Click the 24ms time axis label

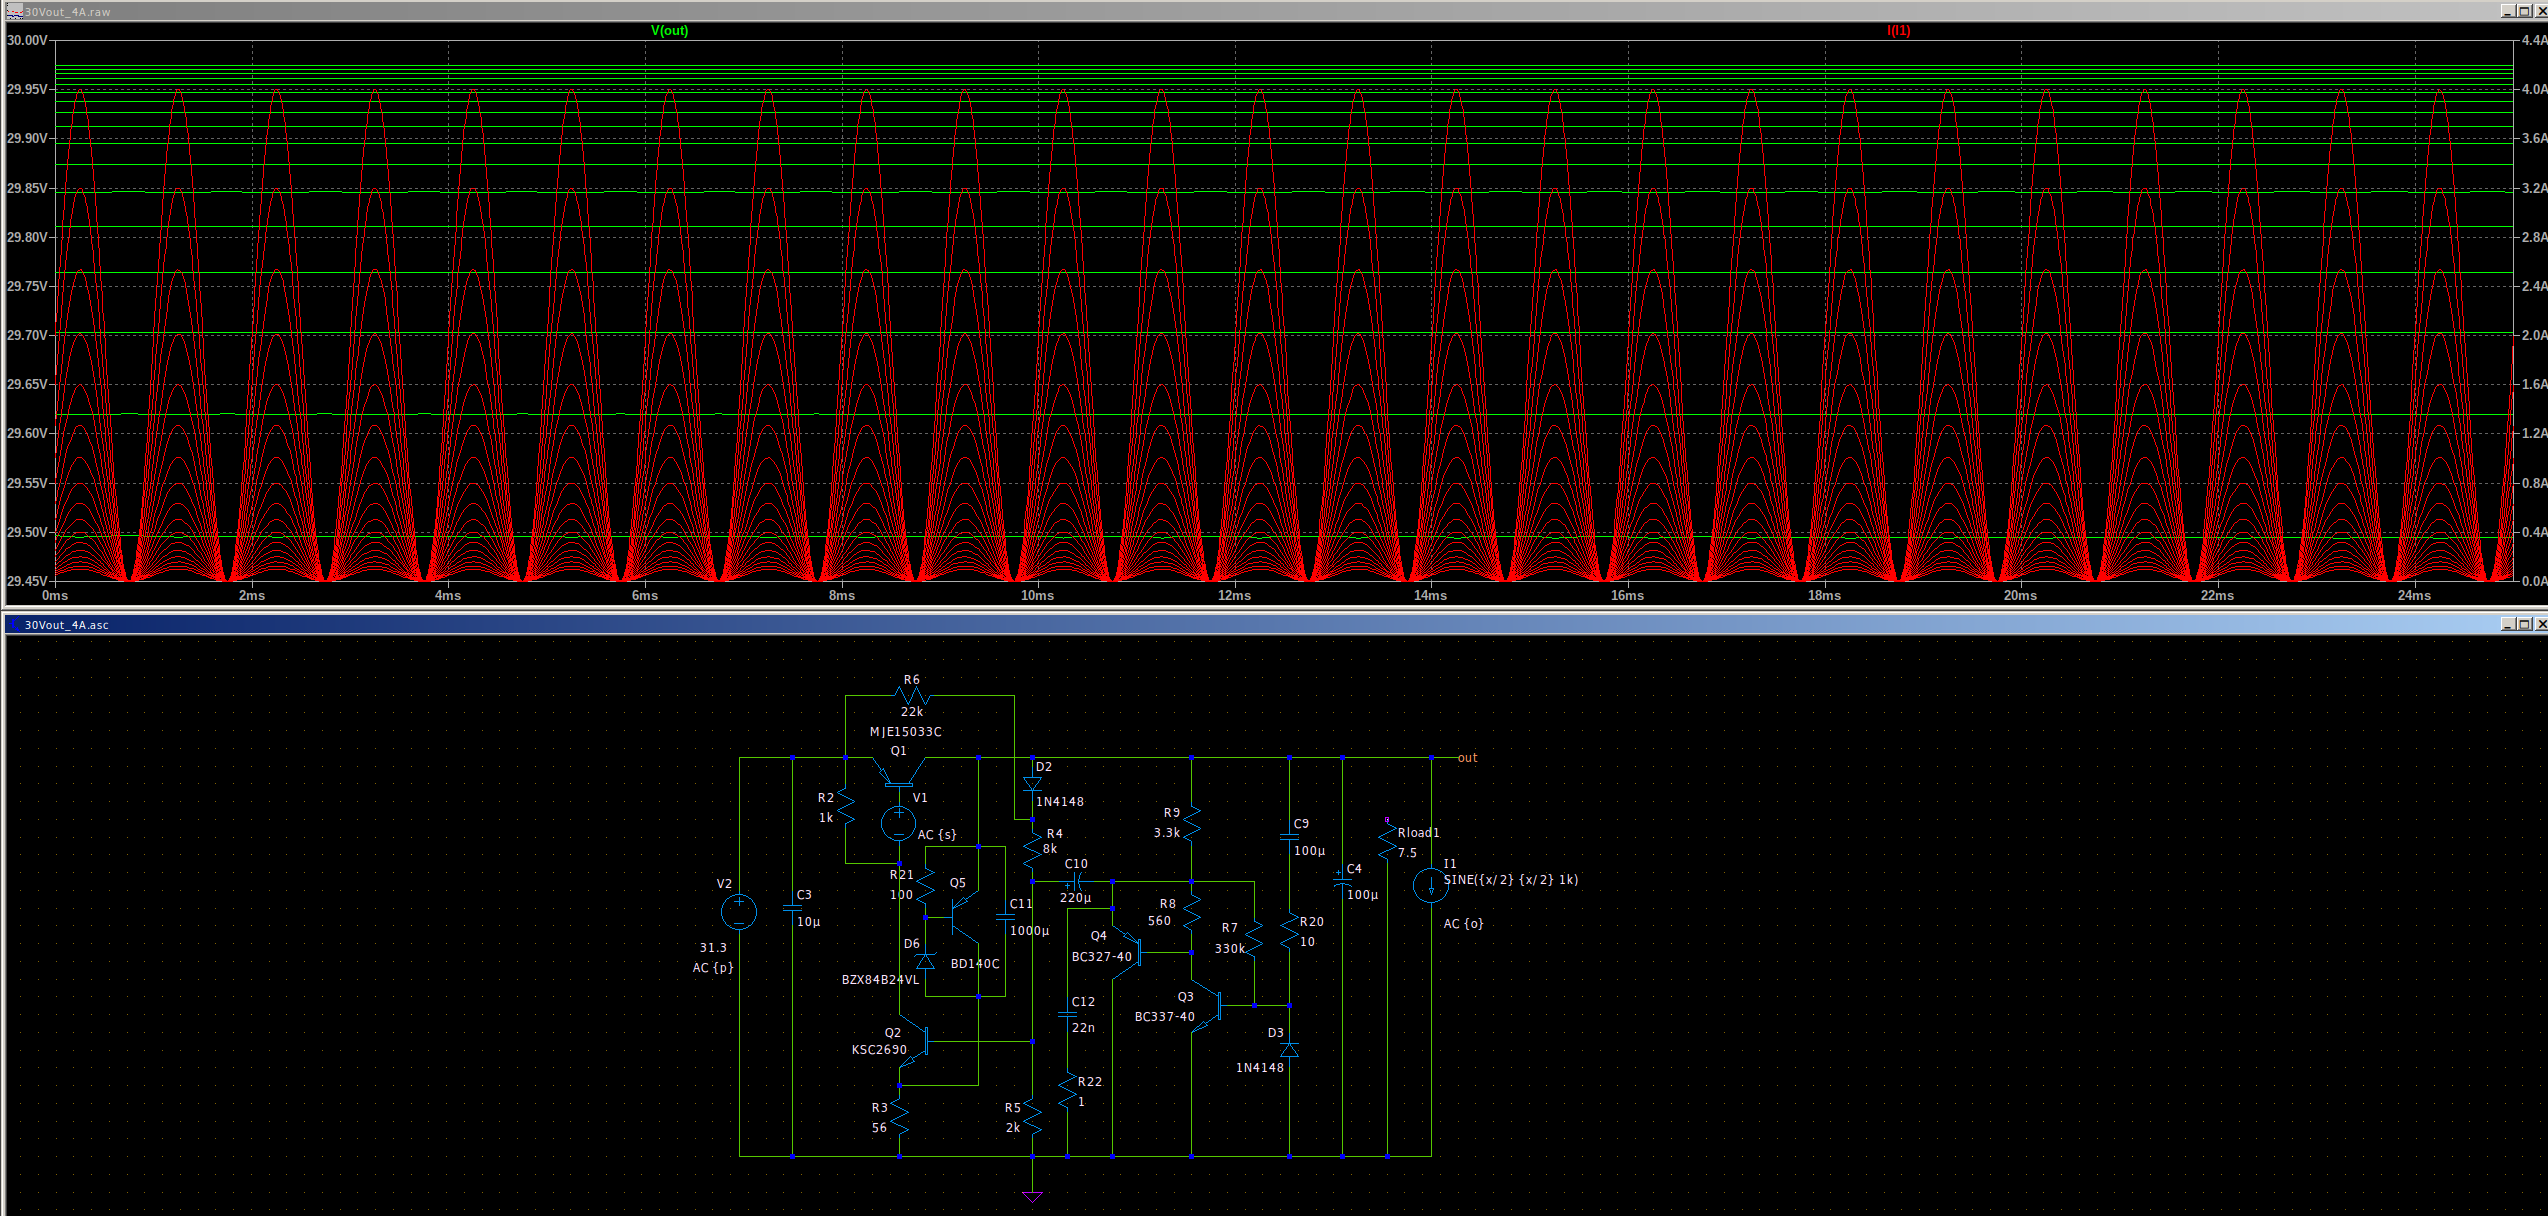(x=2414, y=596)
